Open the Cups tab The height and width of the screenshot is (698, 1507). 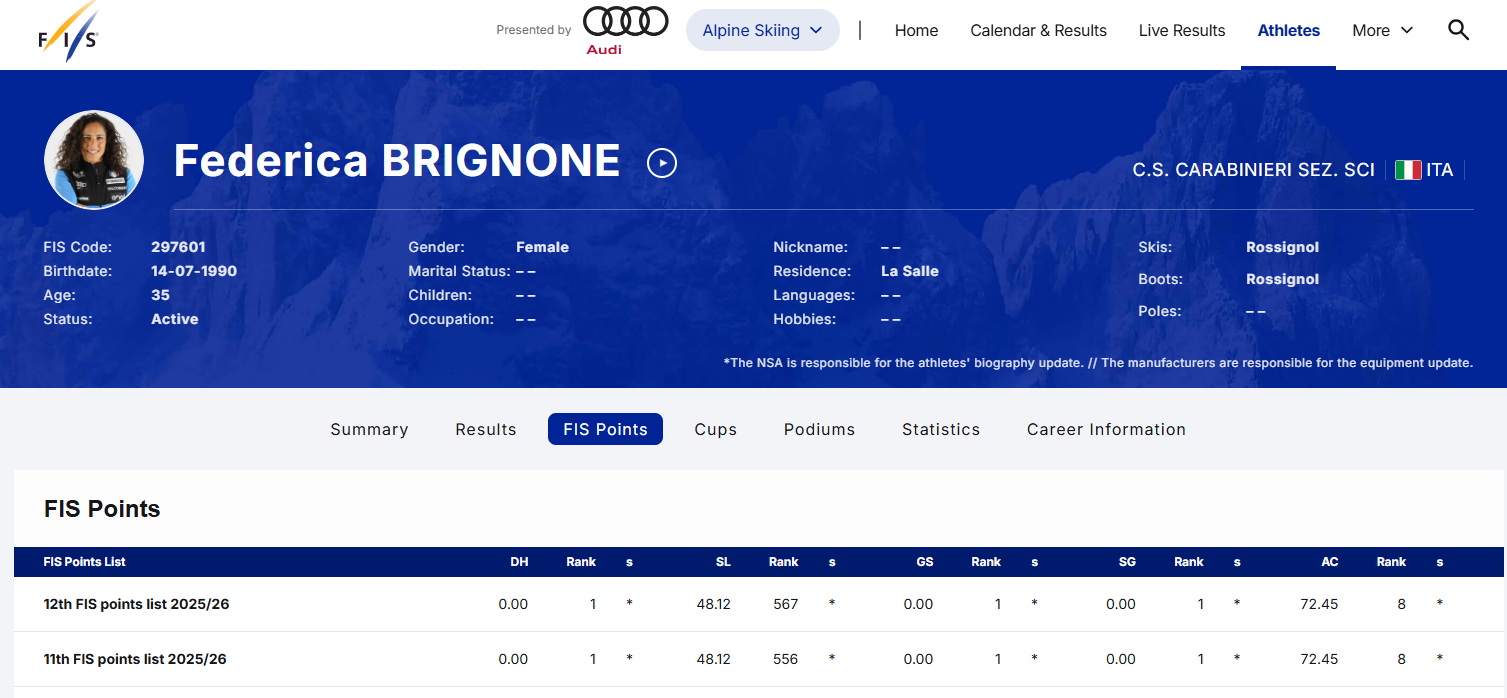click(715, 429)
